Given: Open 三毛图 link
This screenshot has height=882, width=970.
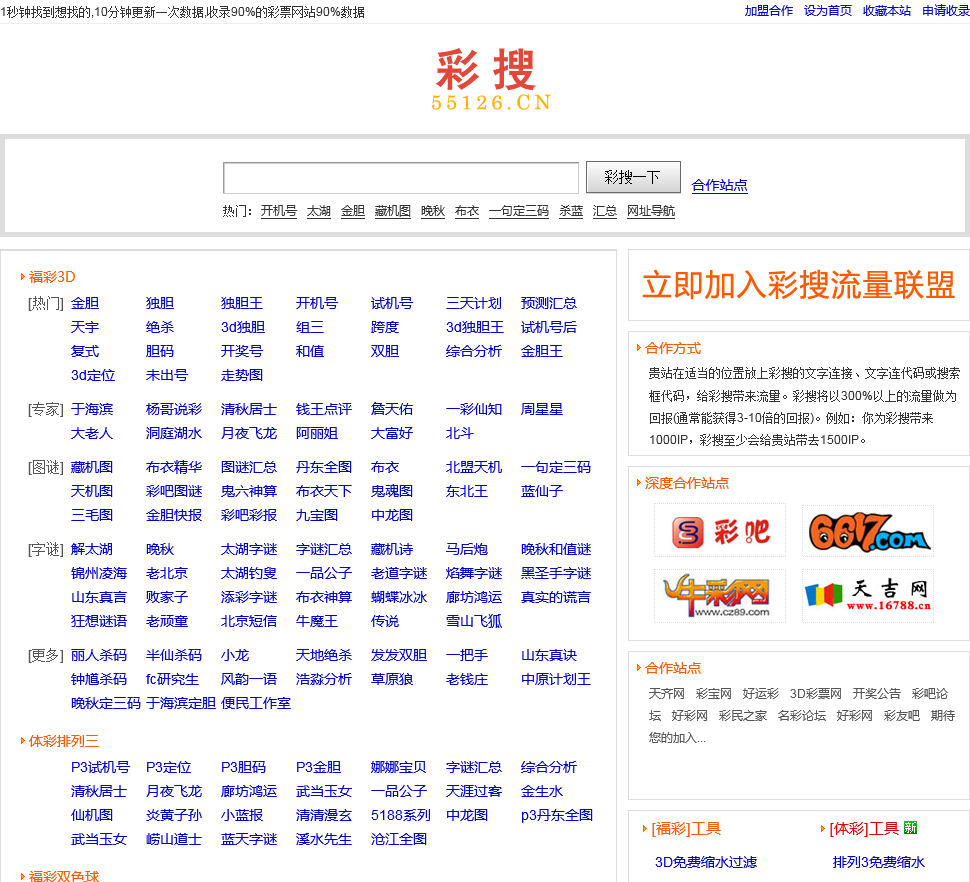Looking at the screenshot, I should pos(92,515).
